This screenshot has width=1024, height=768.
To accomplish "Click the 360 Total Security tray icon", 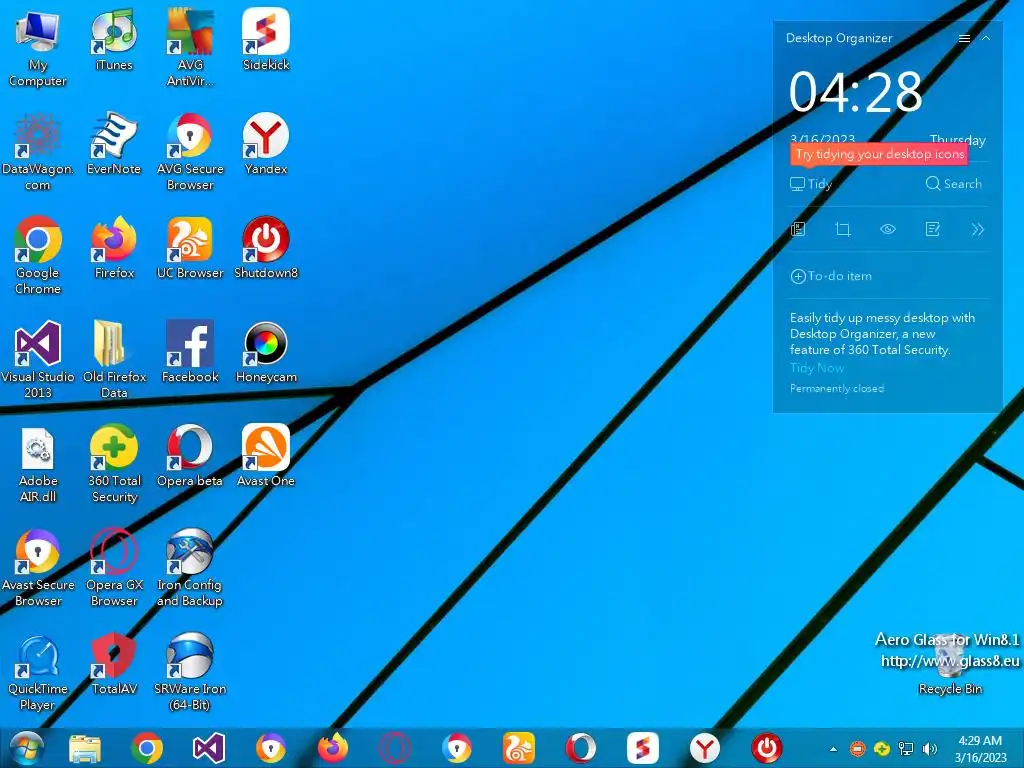I will pos(882,748).
